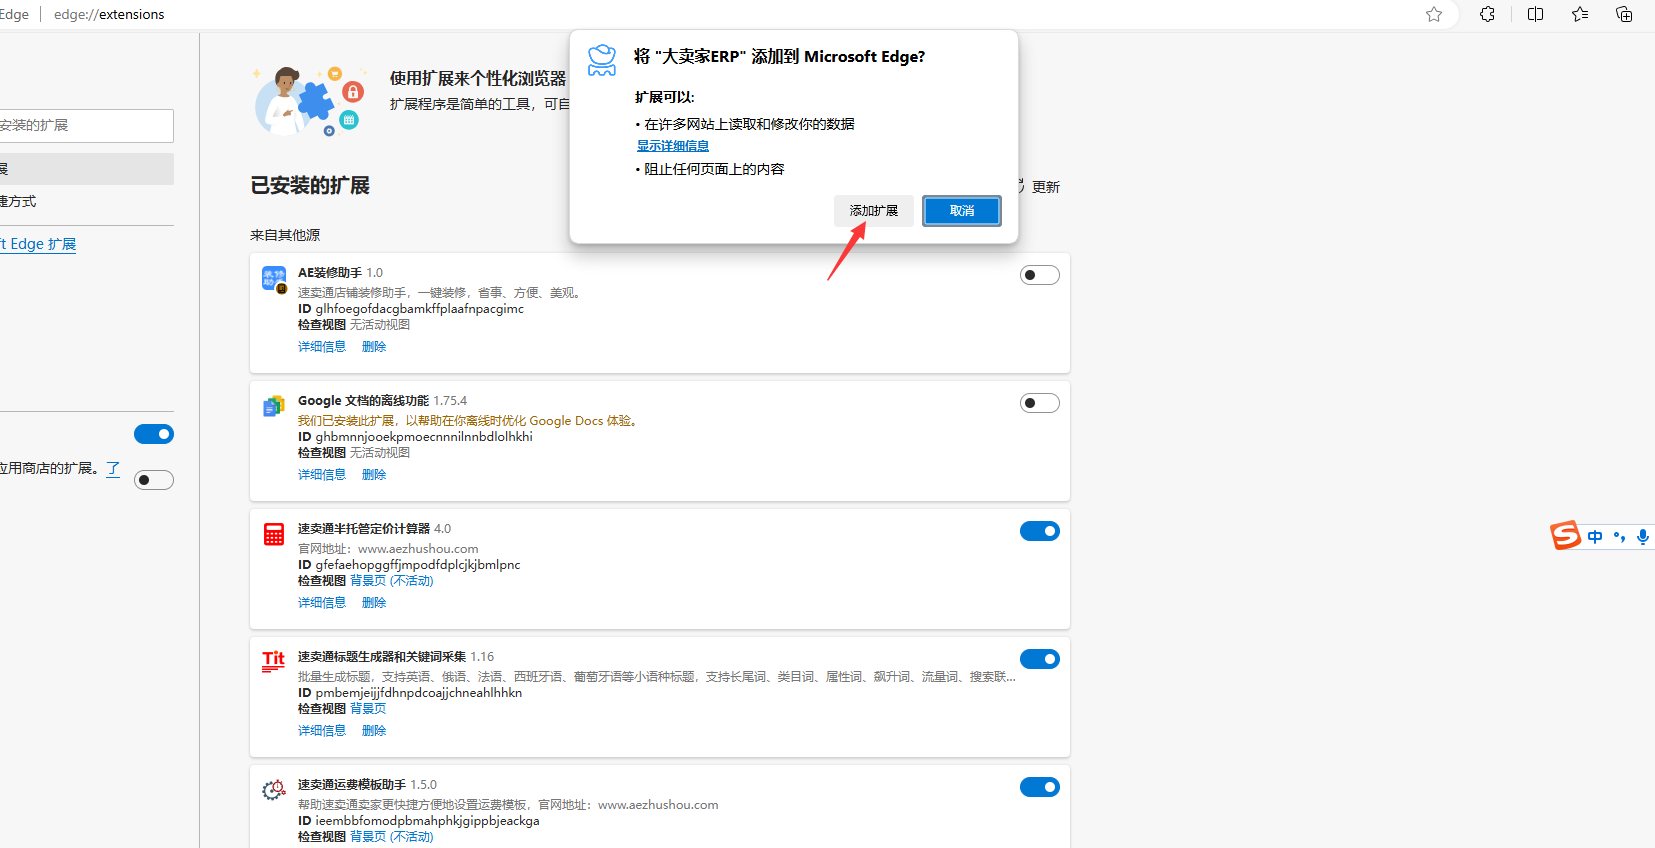Viewport: 1655px width, 848px height.
Task: Disable 速卖通标题生成器和关键词采集 toggle
Action: pos(1040,659)
